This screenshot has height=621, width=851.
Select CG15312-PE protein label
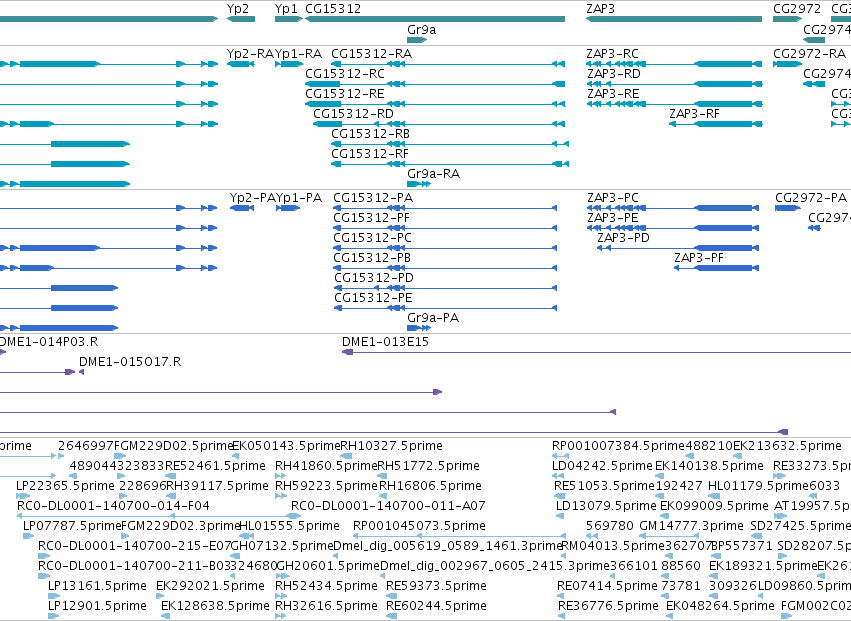coord(373,298)
